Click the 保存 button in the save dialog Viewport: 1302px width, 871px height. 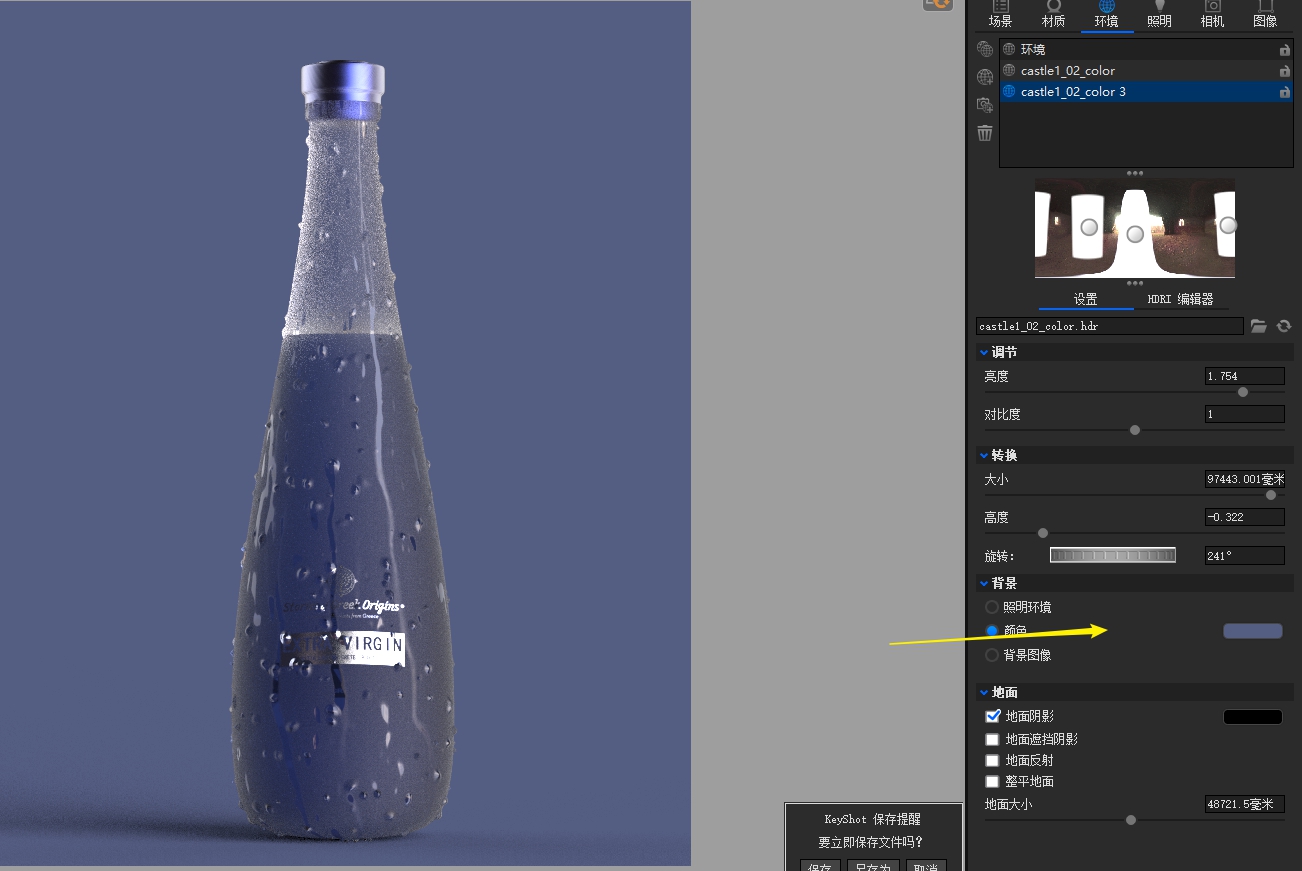pos(820,866)
